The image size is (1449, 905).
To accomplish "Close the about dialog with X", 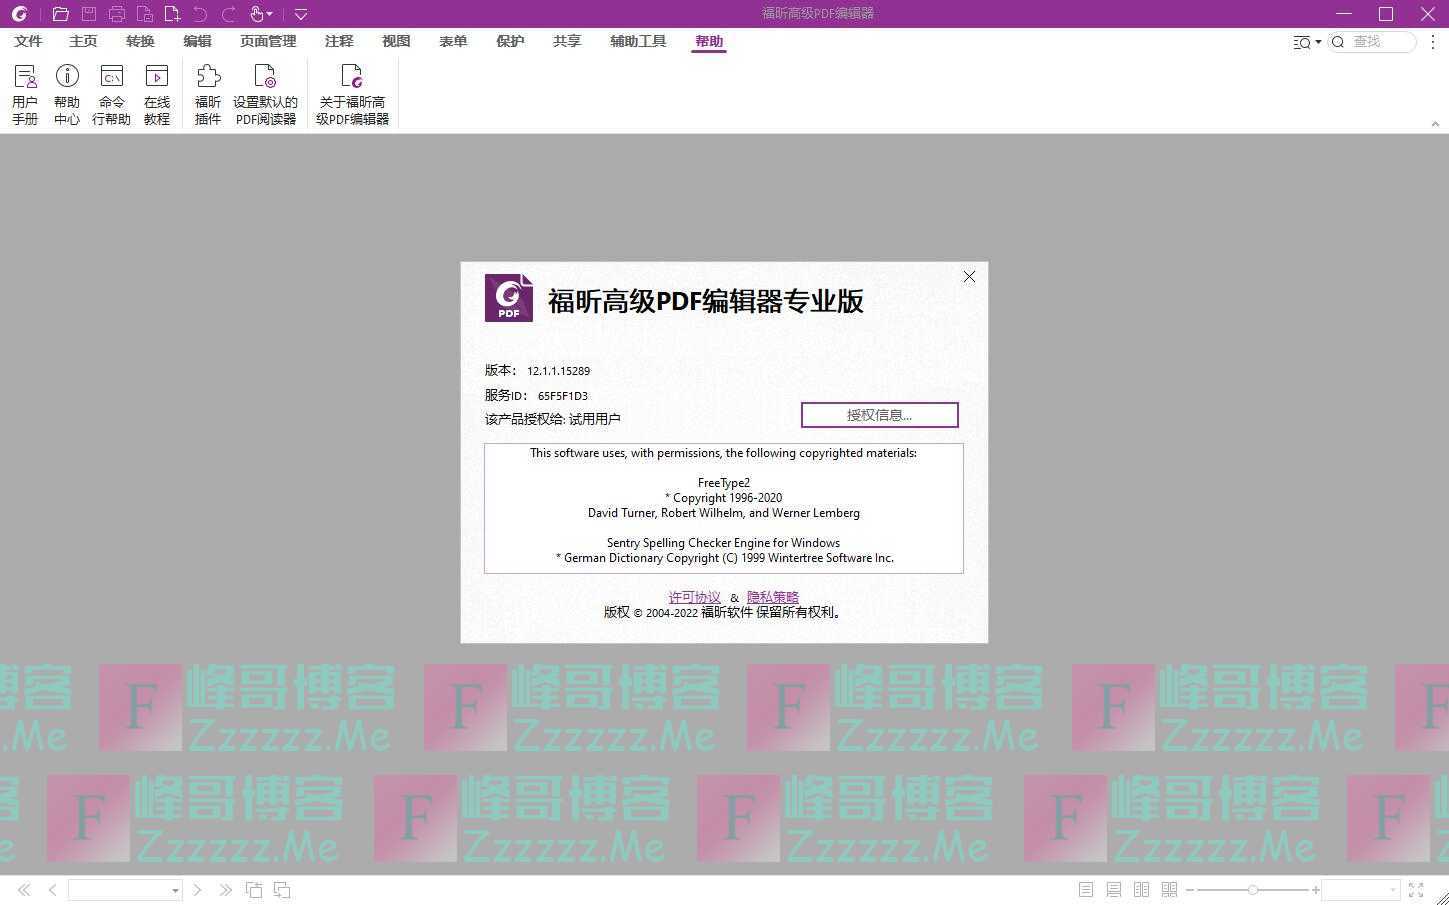I will [969, 277].
